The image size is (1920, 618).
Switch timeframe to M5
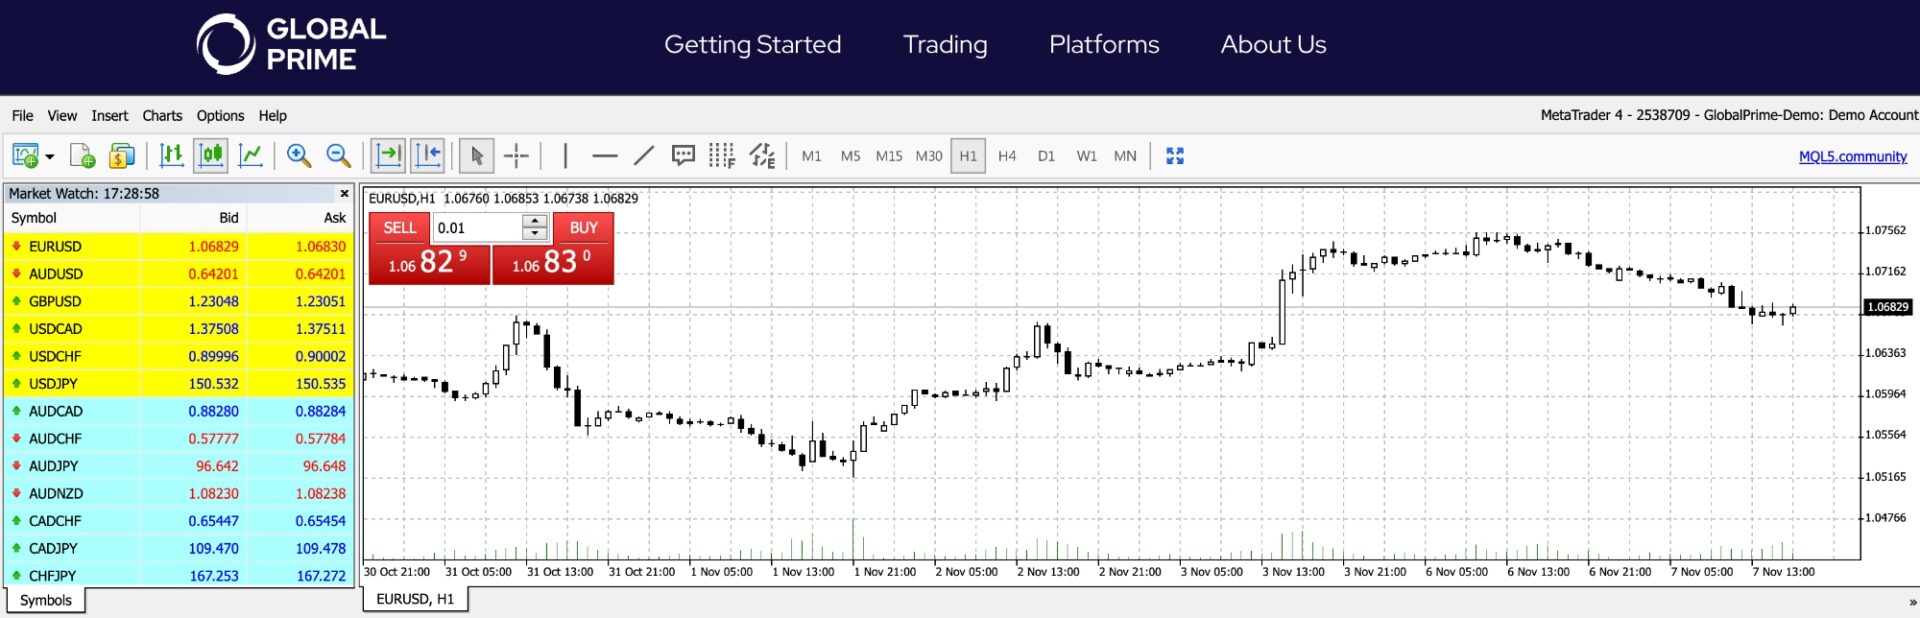coord(850,156)
